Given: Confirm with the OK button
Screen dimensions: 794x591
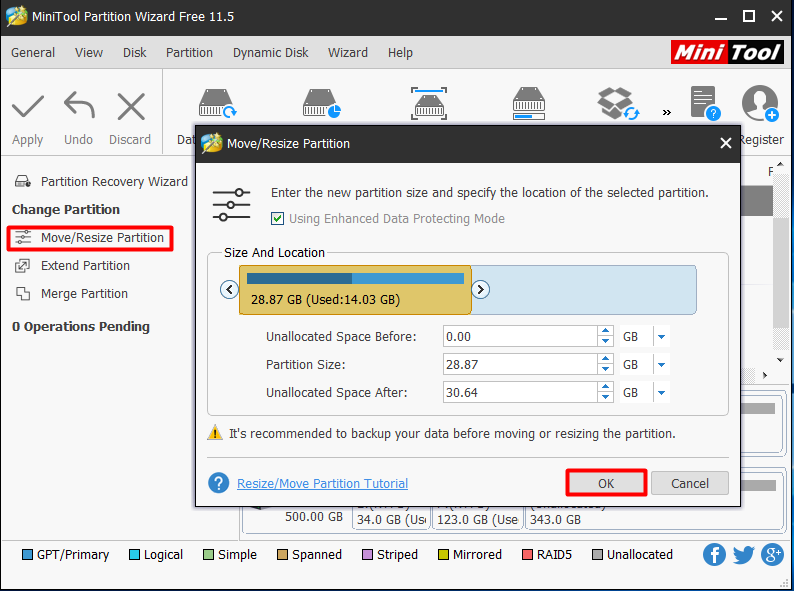Looking at the screenshot, I should pos(606,483).
